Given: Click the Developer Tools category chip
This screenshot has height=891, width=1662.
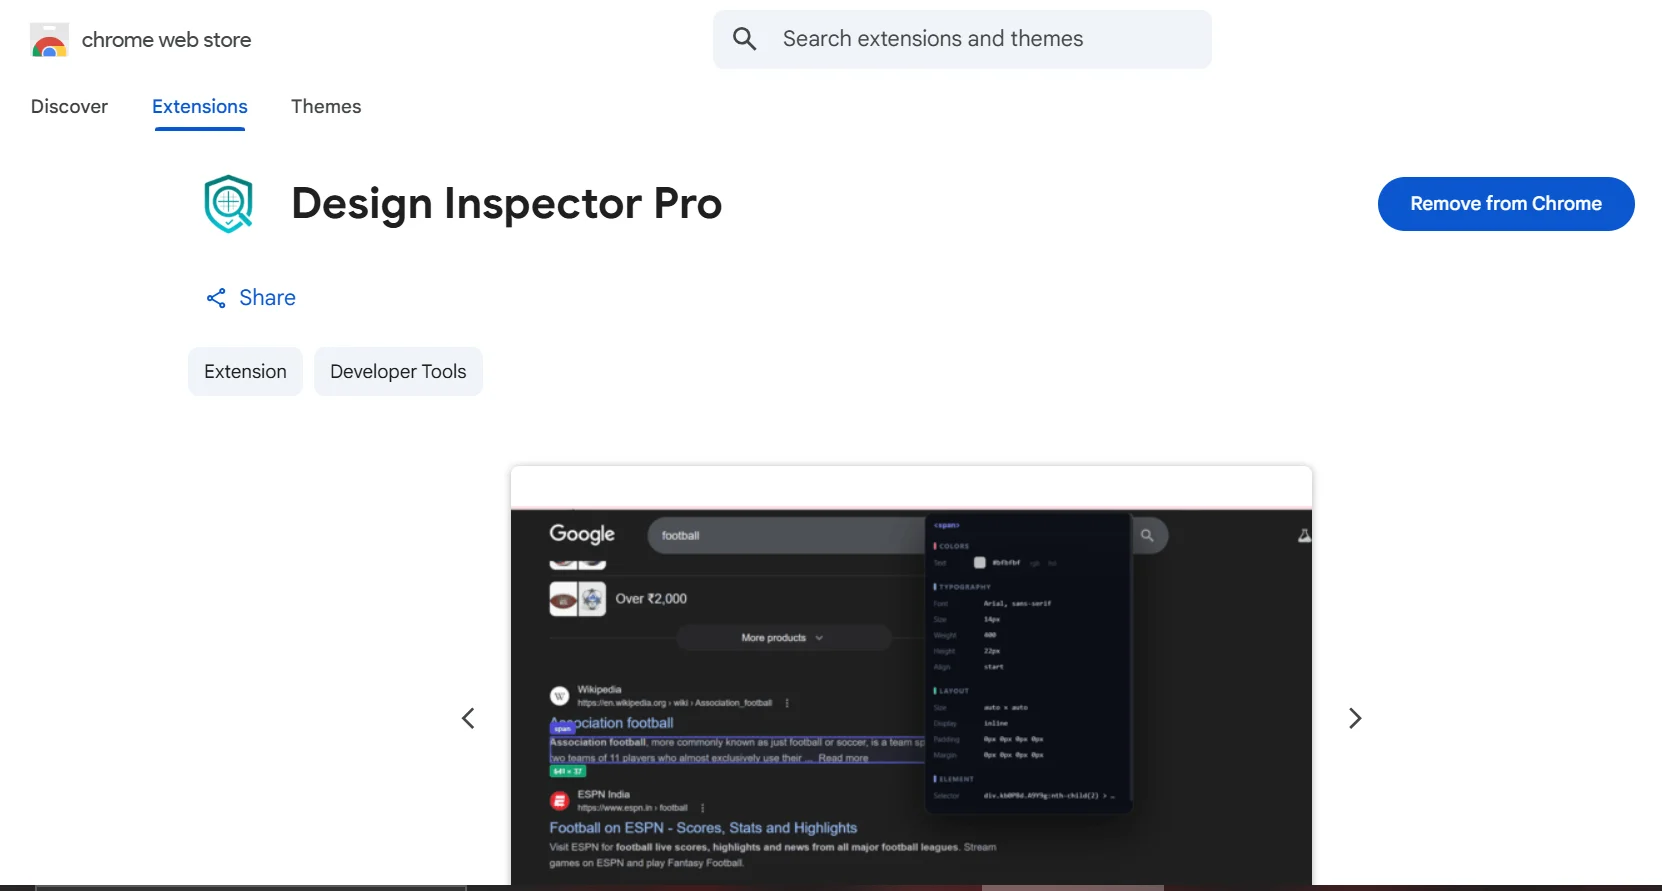Looking at the screenshot, I should 398,372.
